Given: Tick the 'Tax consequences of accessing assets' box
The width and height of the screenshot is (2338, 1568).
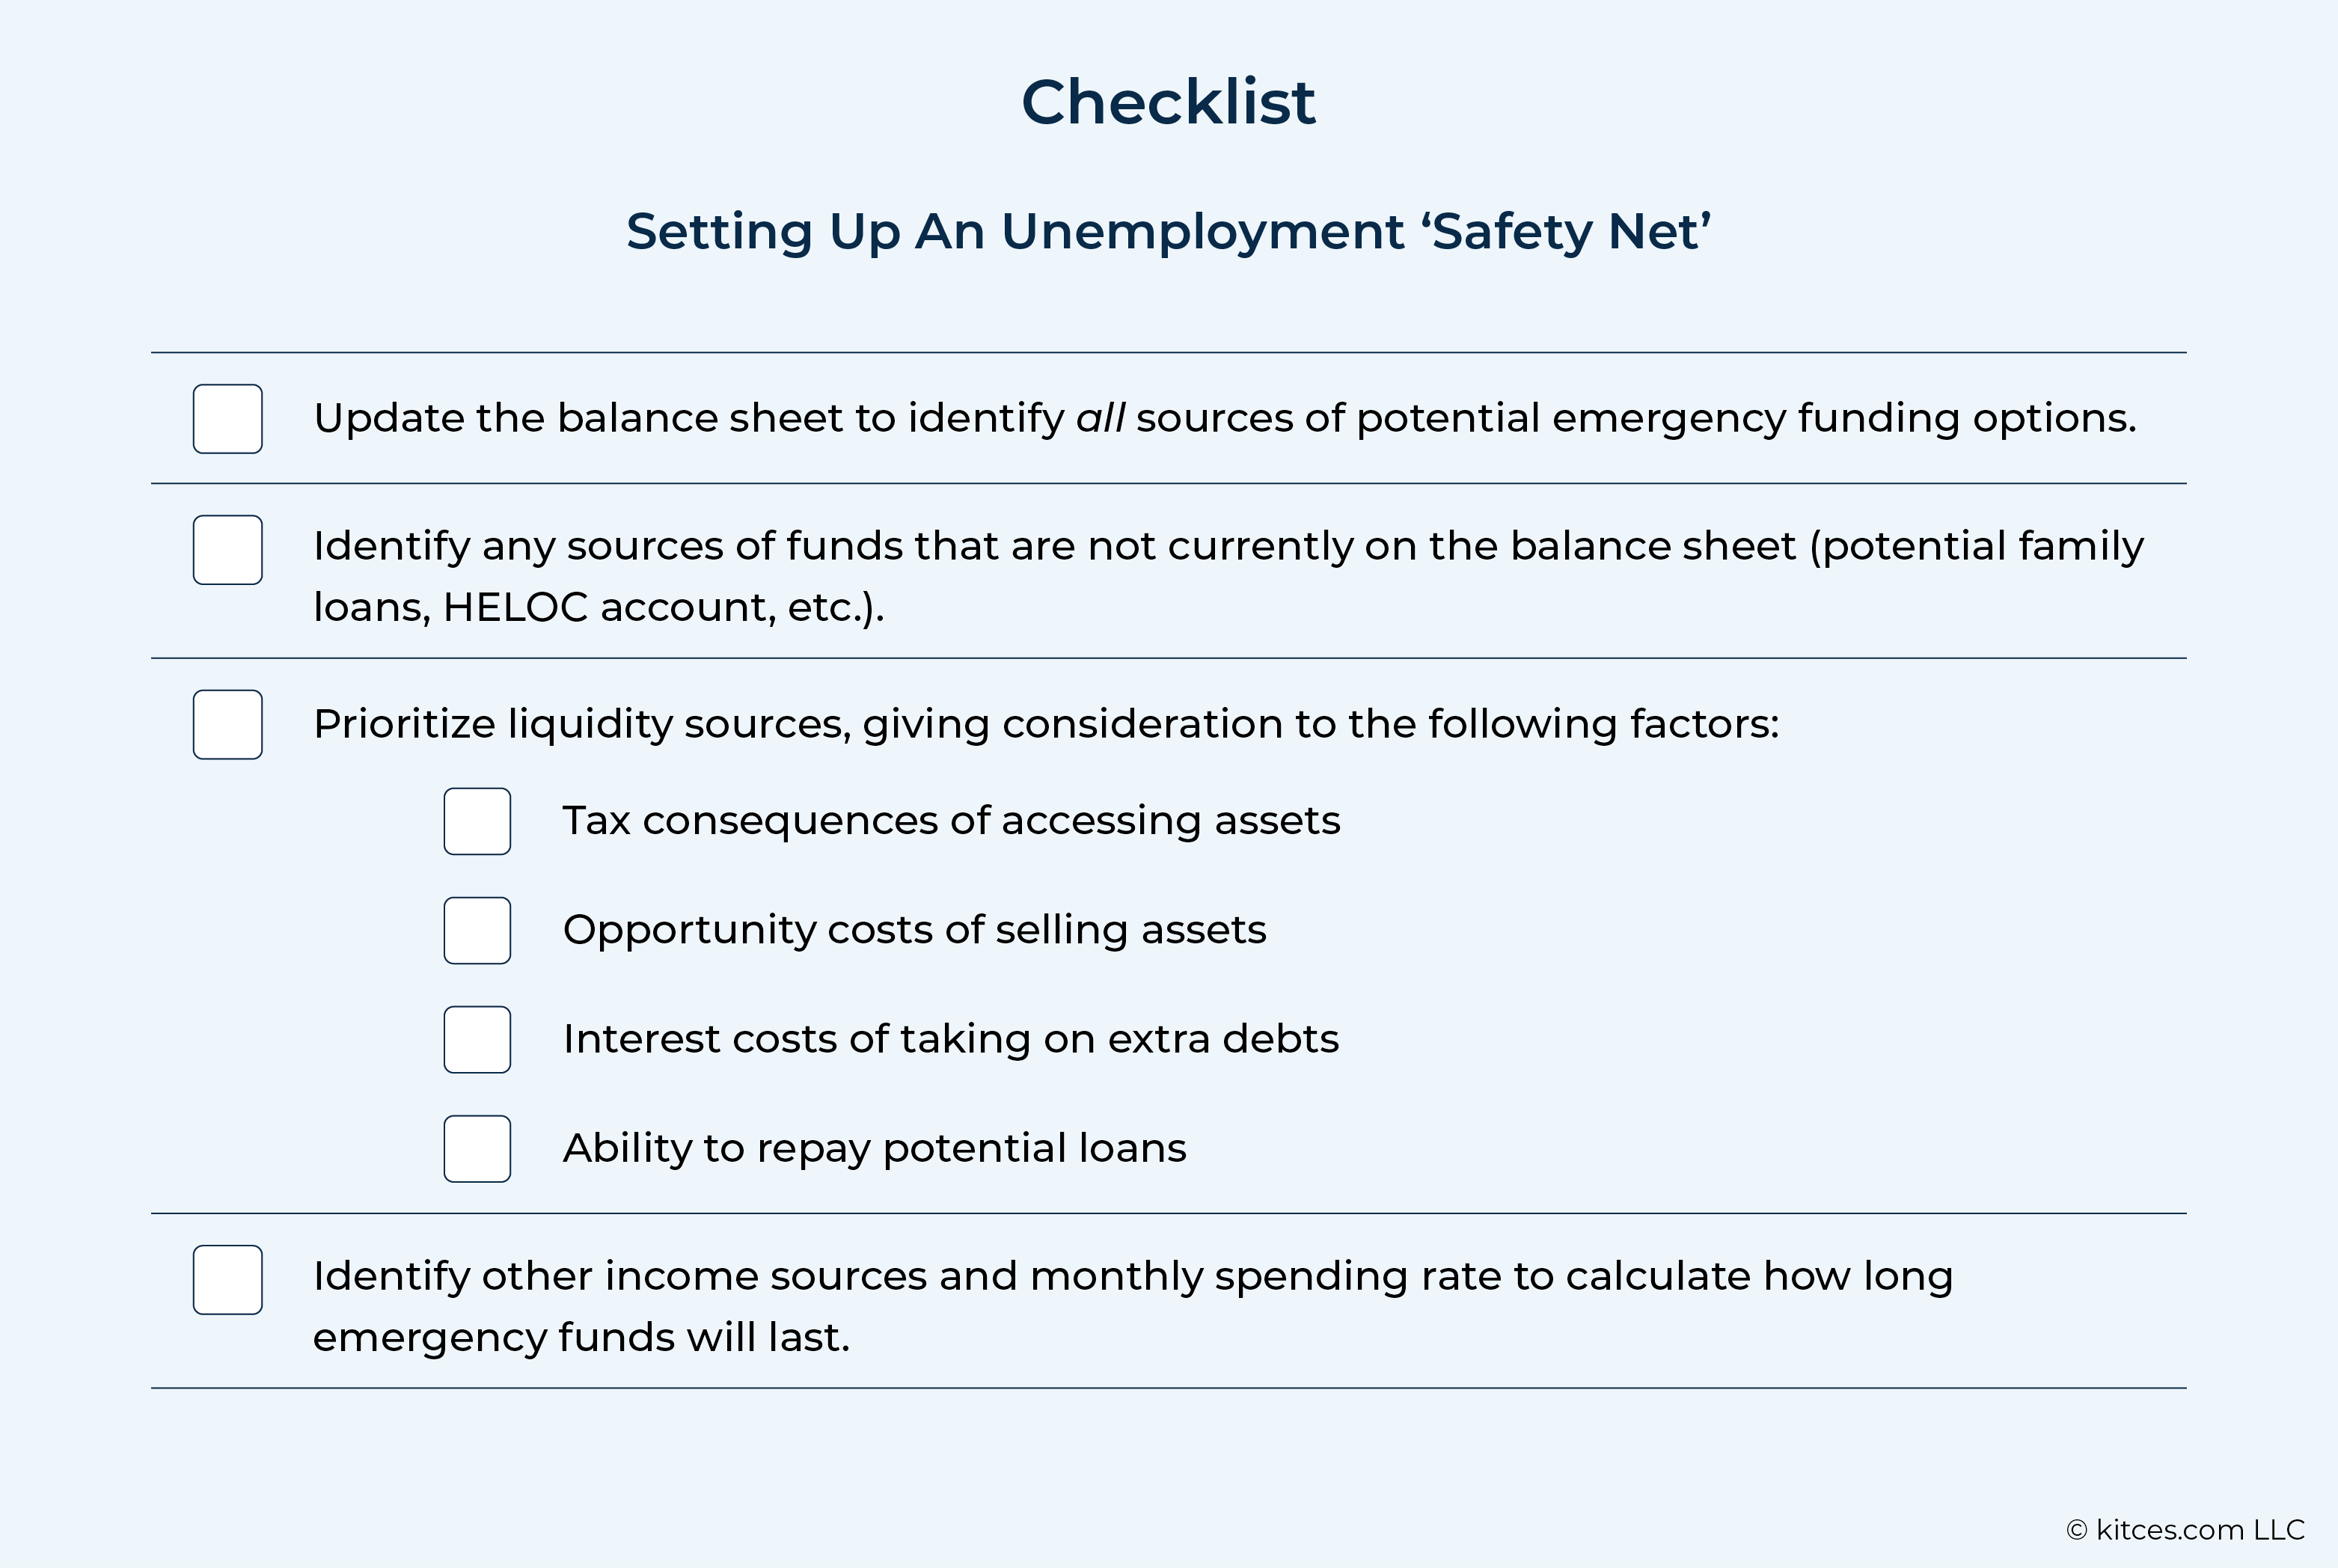Looking at the screenshot, I should click(x=477, y=821).
